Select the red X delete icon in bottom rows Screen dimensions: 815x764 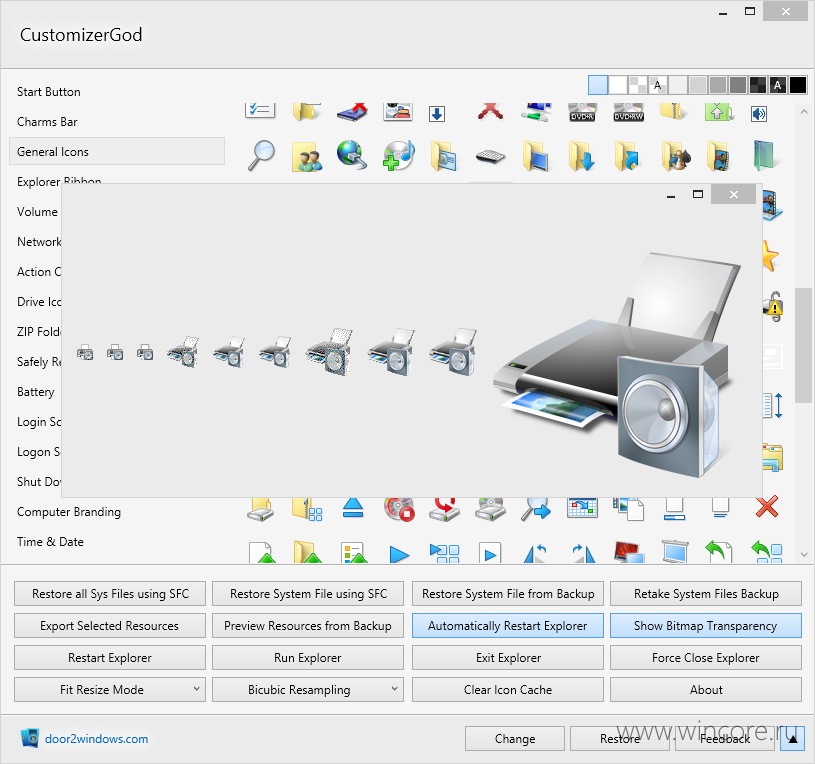[x=767, y=507]
